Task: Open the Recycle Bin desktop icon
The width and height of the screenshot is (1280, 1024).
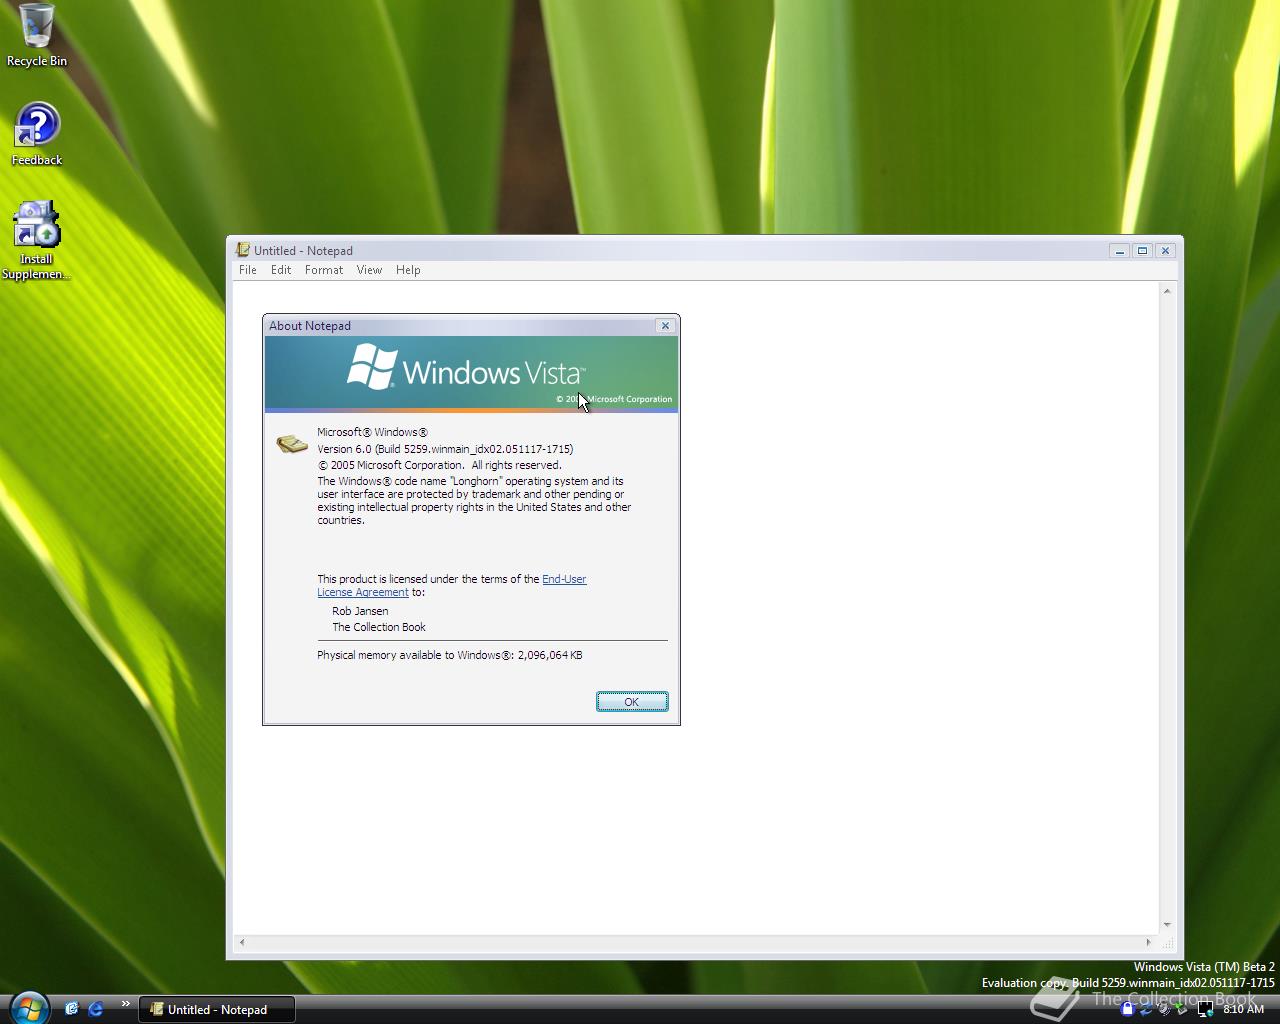Action: [37, 35]
